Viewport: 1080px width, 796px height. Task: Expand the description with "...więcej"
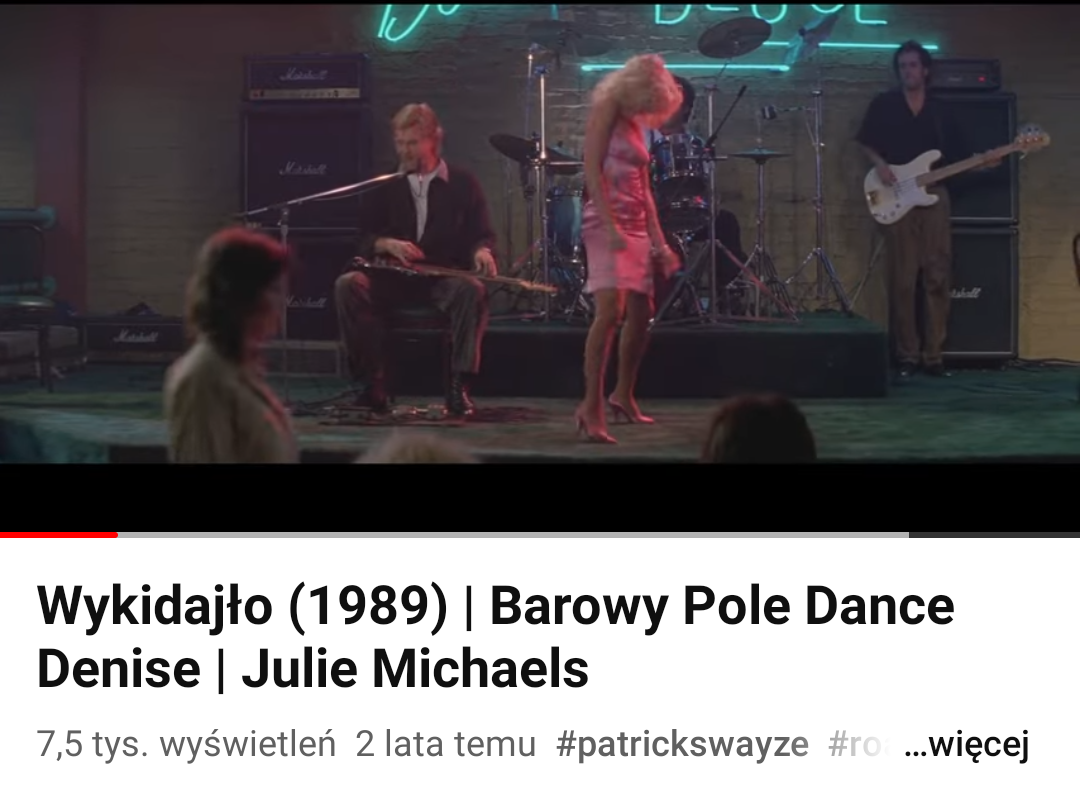click(966, 744)
